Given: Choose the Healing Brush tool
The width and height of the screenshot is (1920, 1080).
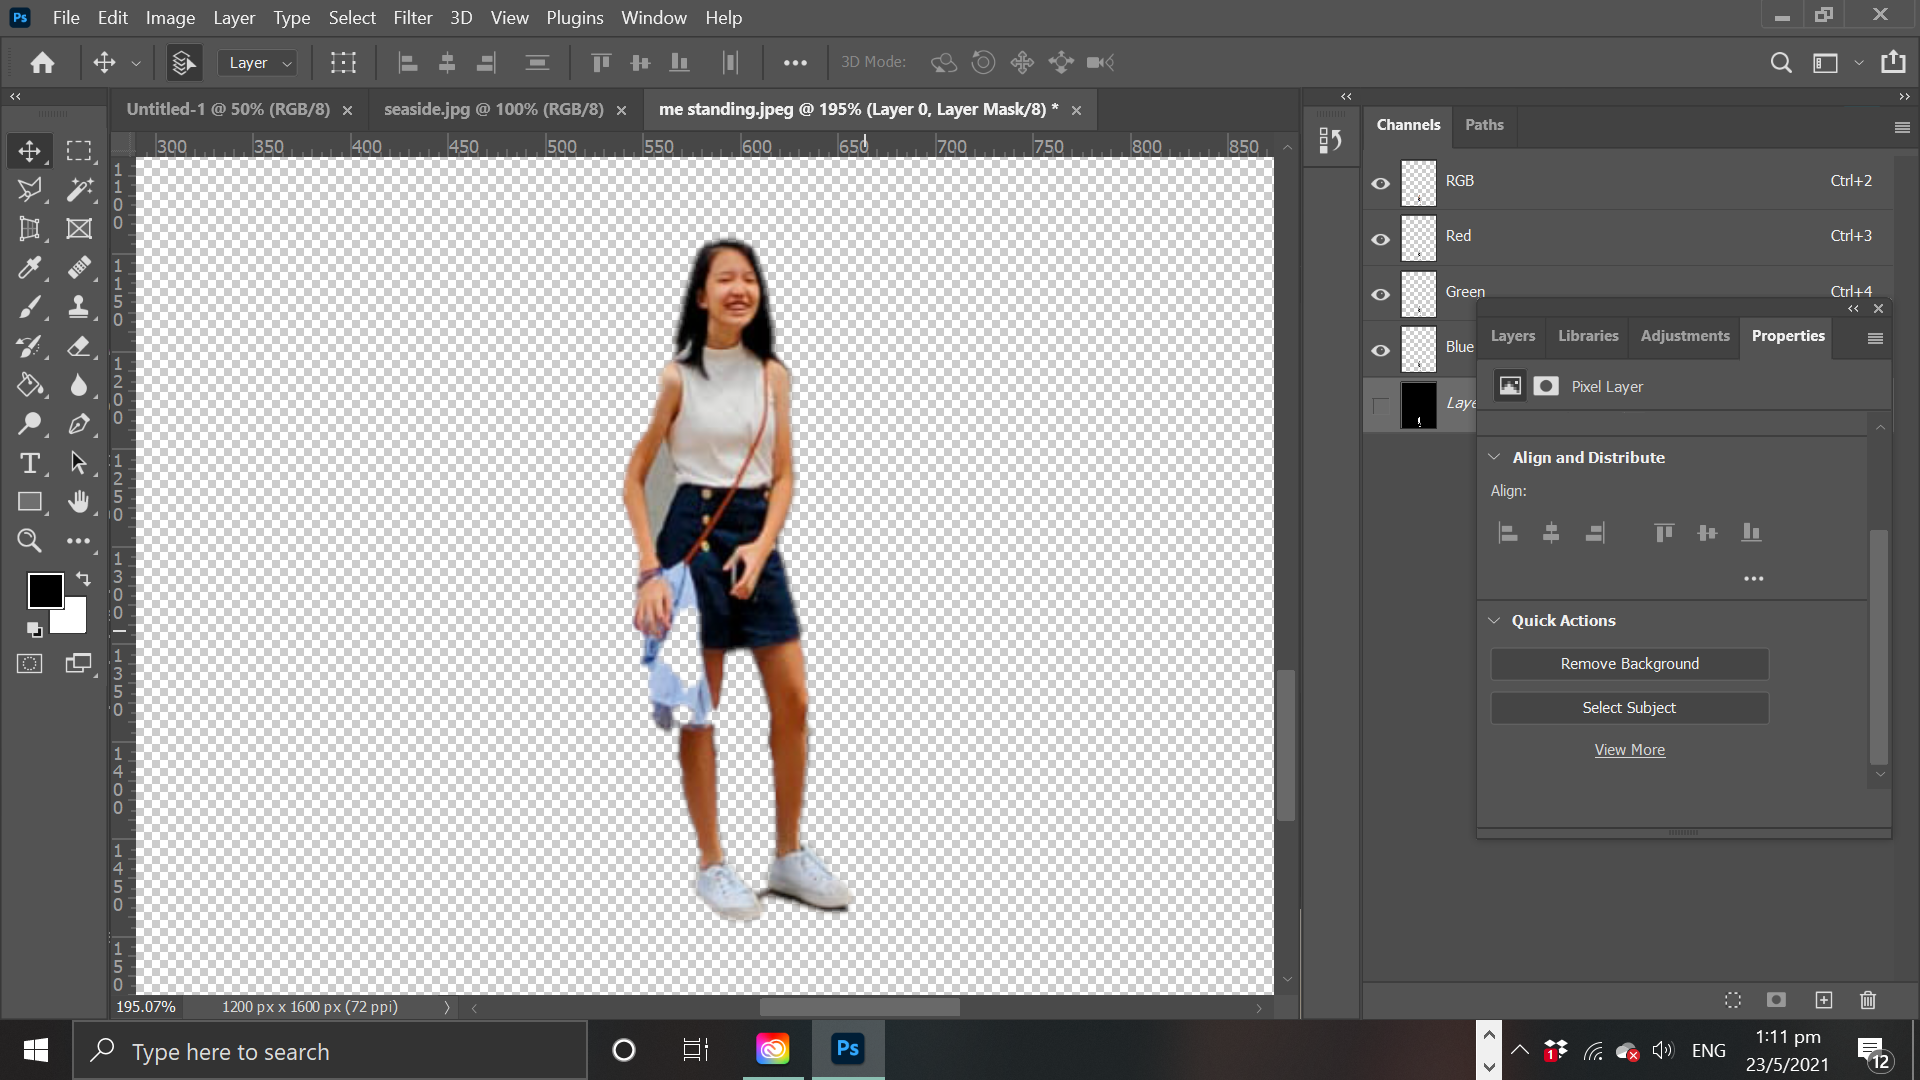Looking at the screenshot, I should coord(79,268).
